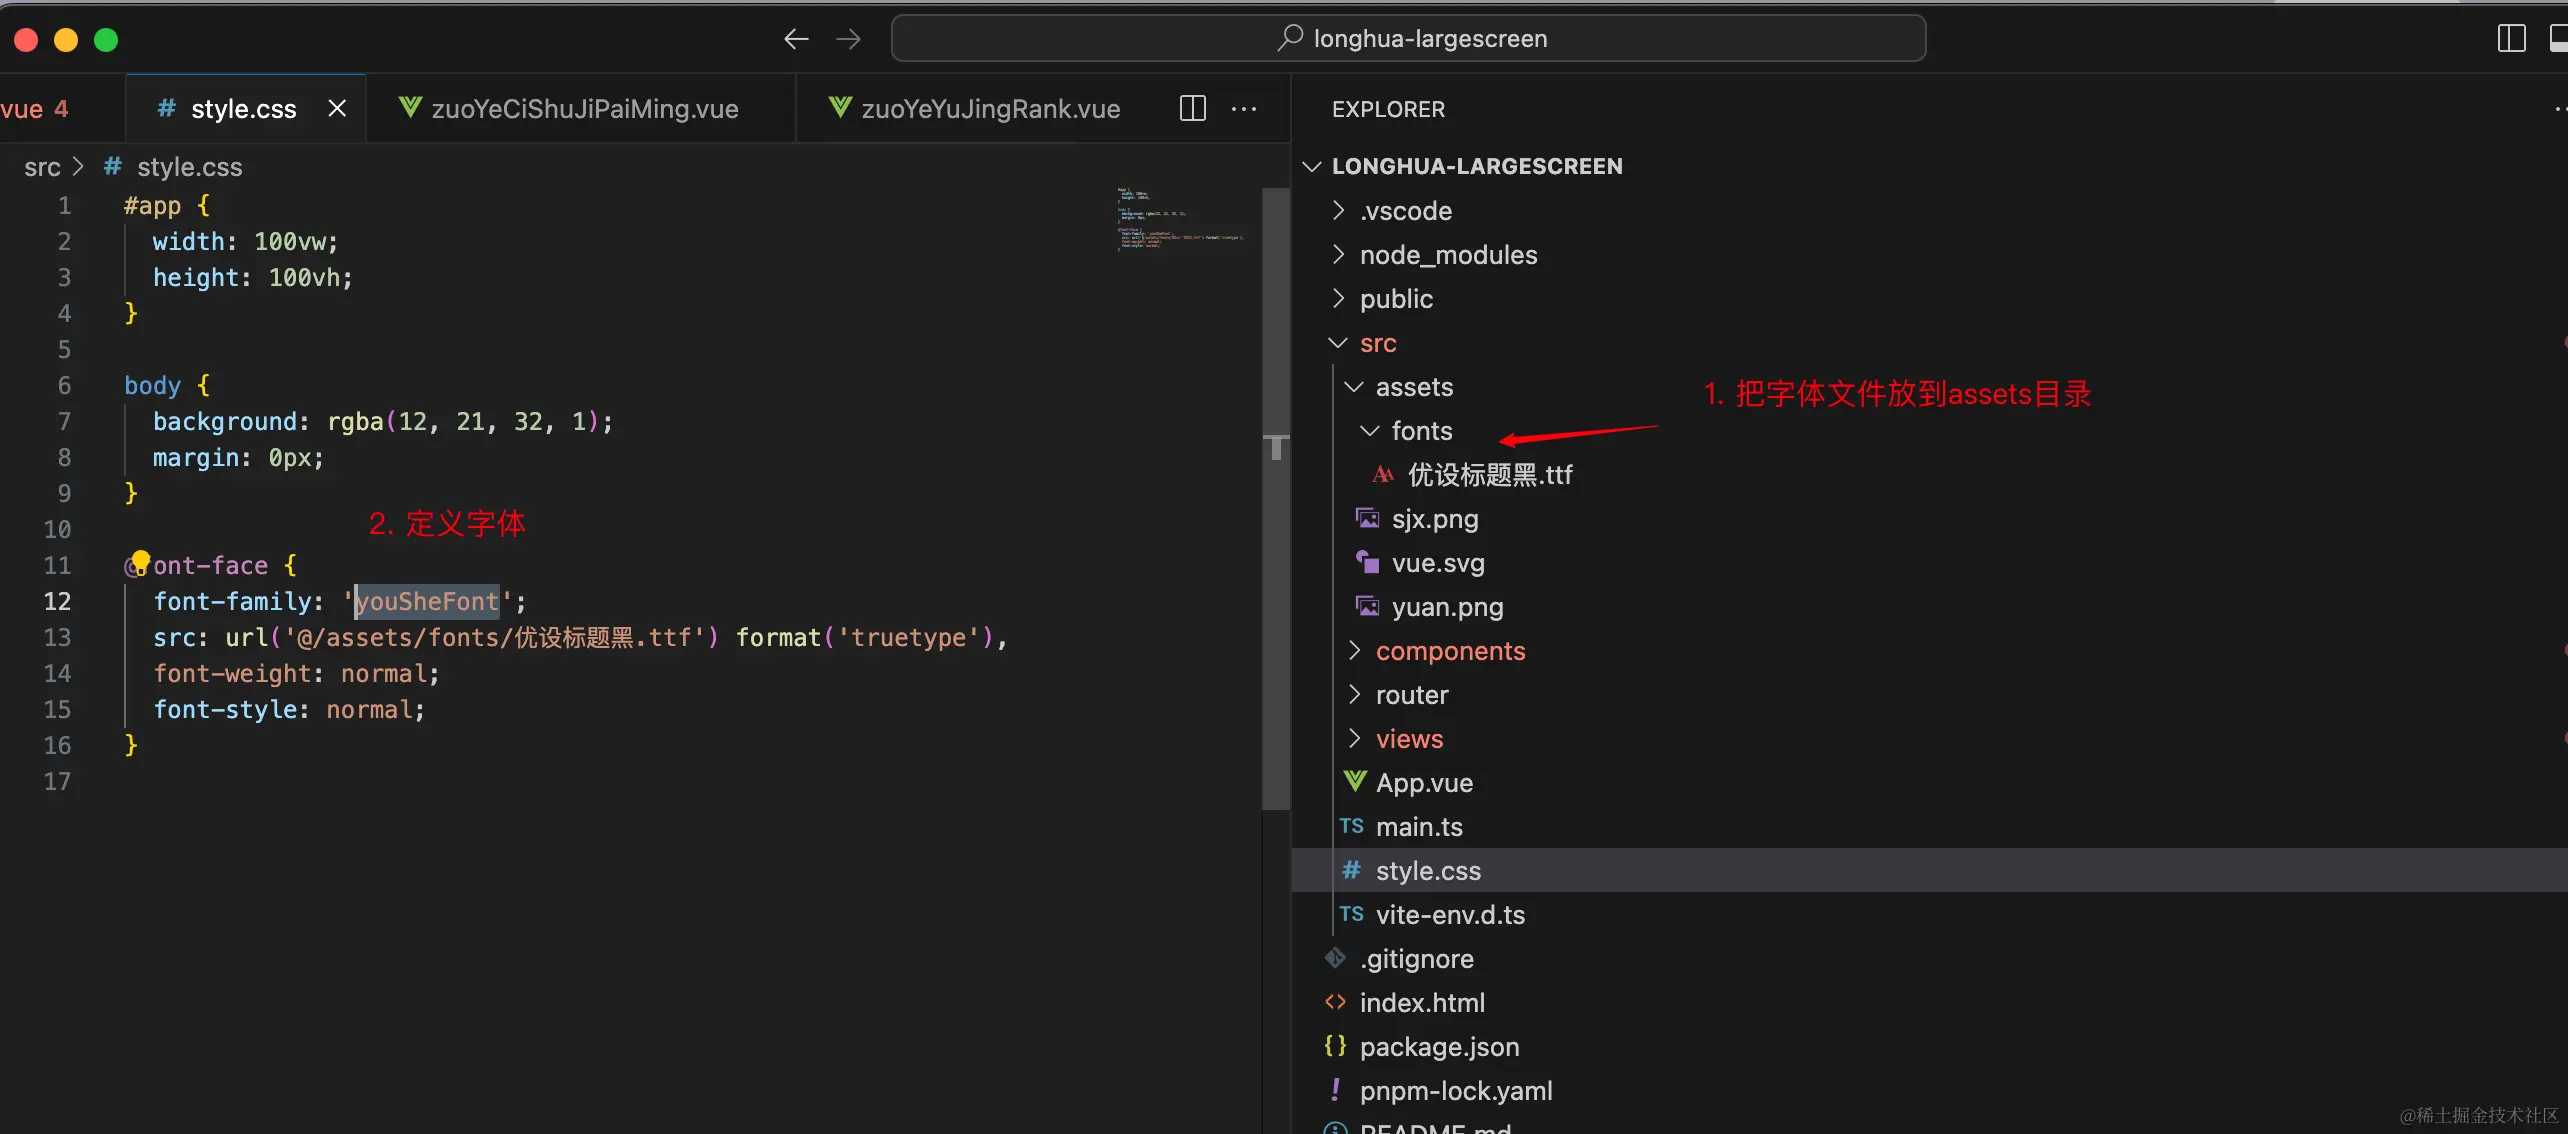Screen dimensions: 2568x1134
Task: Switch to zuoYeCiShuJiPaiMing.vue tab
Action: (584, 108)
